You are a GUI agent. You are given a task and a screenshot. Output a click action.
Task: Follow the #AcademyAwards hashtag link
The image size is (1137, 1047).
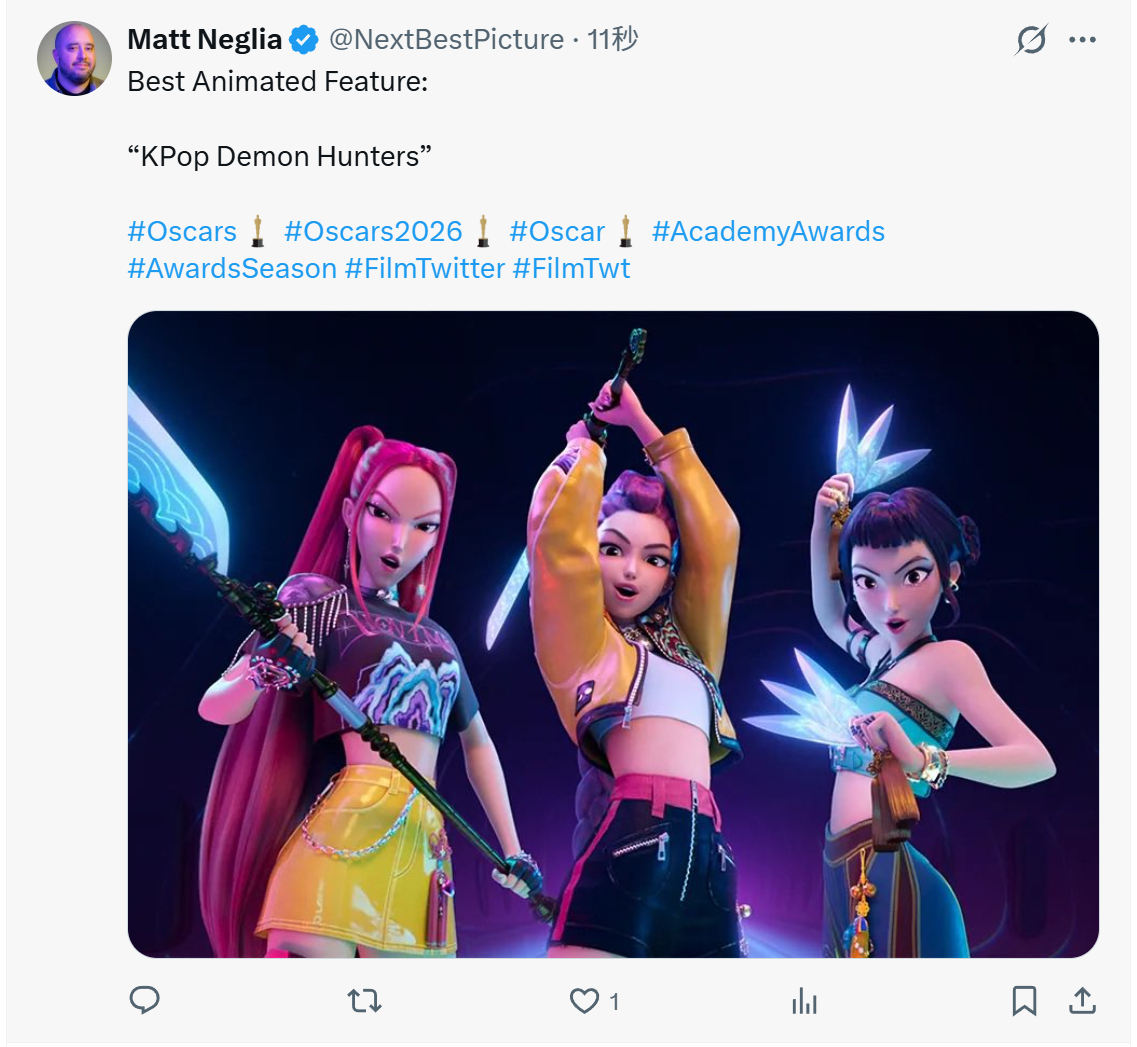pos(768,232)
